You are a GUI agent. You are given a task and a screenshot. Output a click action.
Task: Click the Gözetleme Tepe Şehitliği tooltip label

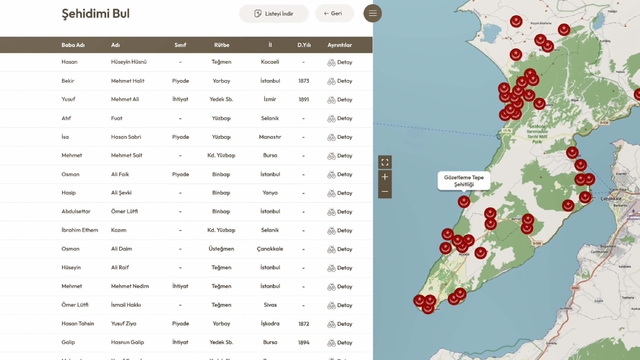pyautogui.click(x=464, y=181)
